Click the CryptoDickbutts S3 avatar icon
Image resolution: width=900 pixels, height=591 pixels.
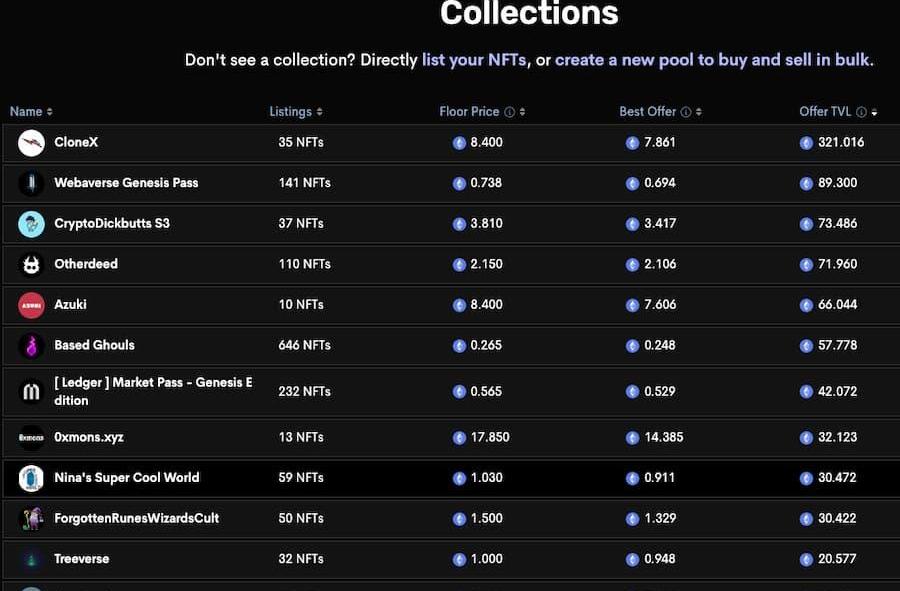(x=31, y=224)
